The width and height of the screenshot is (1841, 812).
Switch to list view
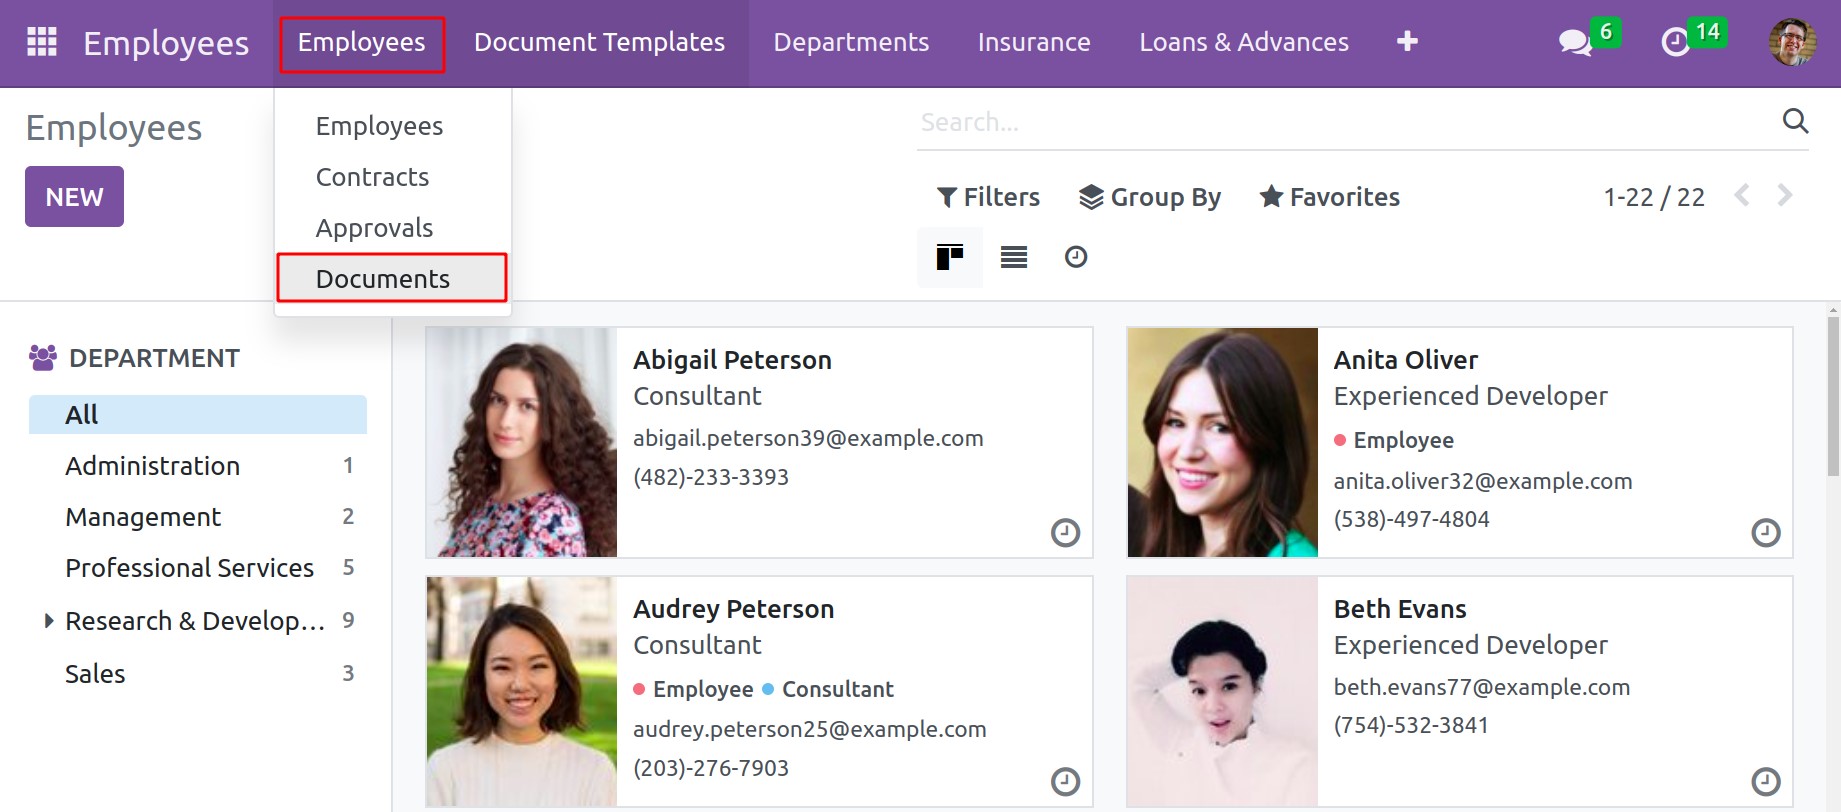(x=1014, y=257)
